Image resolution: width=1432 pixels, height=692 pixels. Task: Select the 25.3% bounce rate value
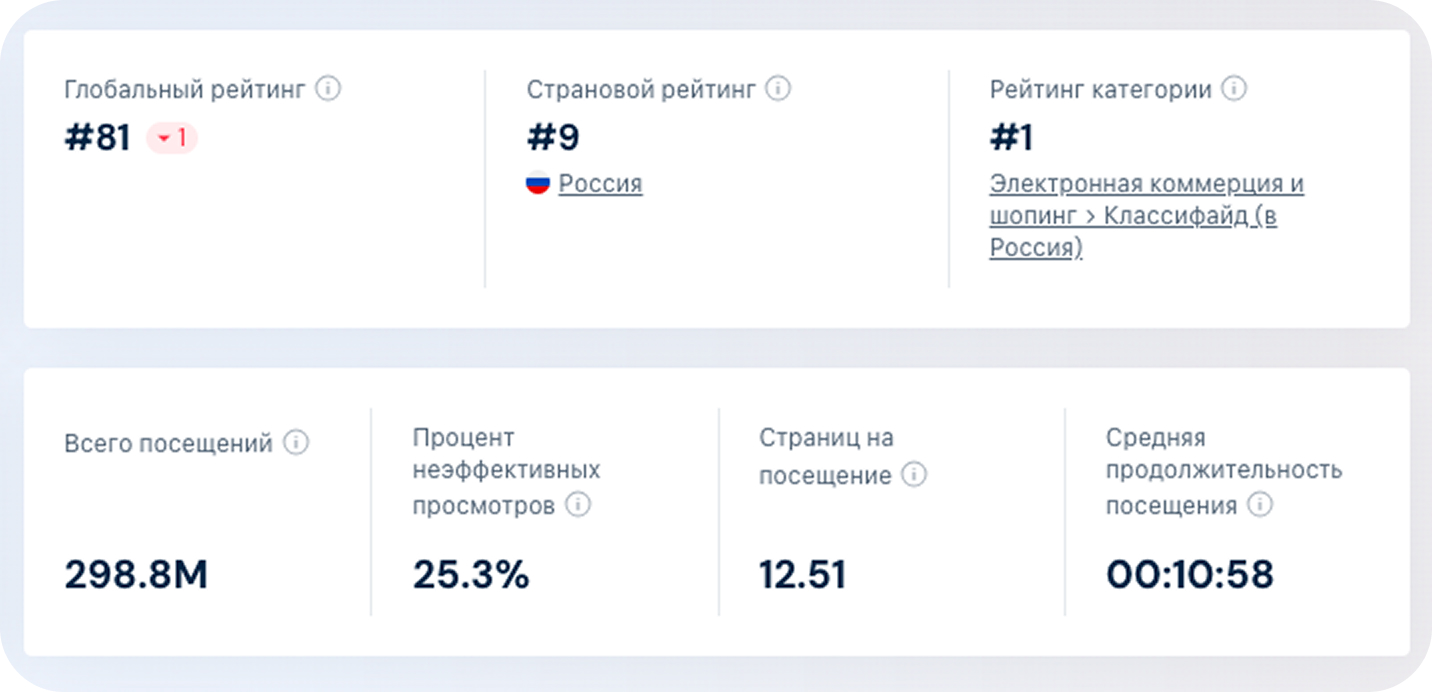(x=471, y=575)
